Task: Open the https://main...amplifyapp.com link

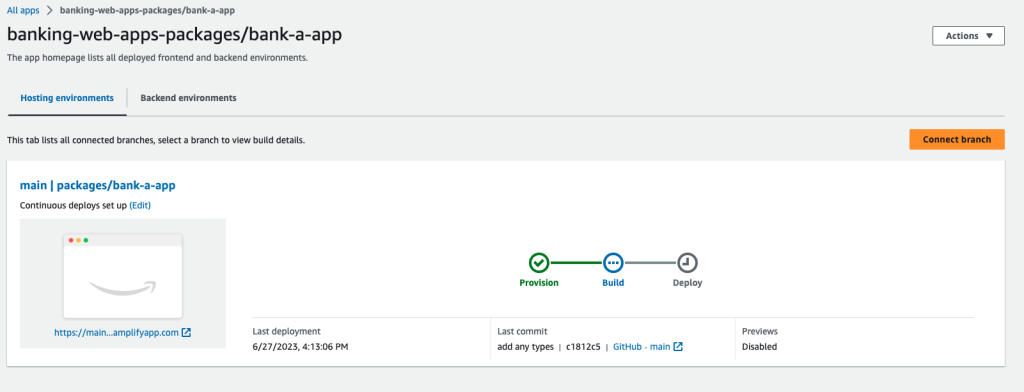Action: click(116, 333)
